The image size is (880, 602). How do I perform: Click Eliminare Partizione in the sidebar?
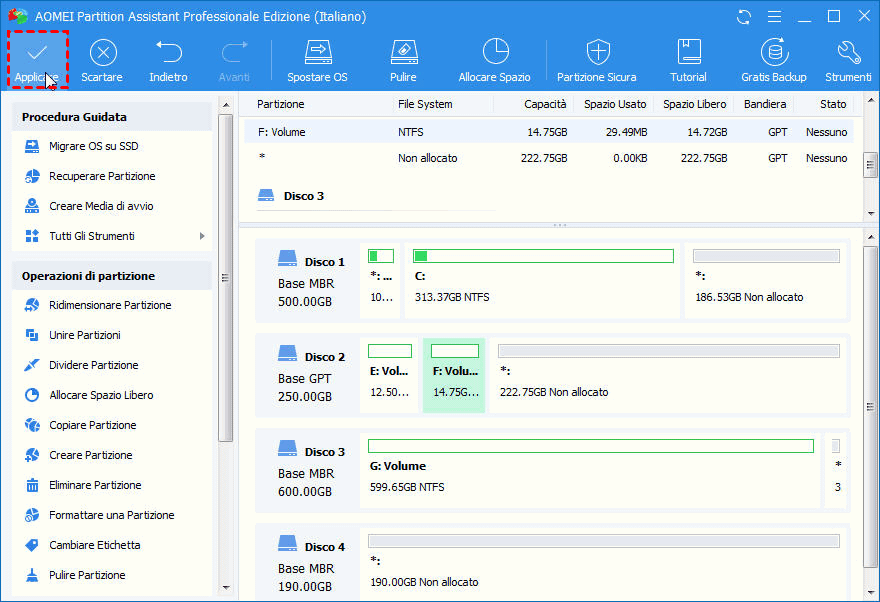(95, 485)
